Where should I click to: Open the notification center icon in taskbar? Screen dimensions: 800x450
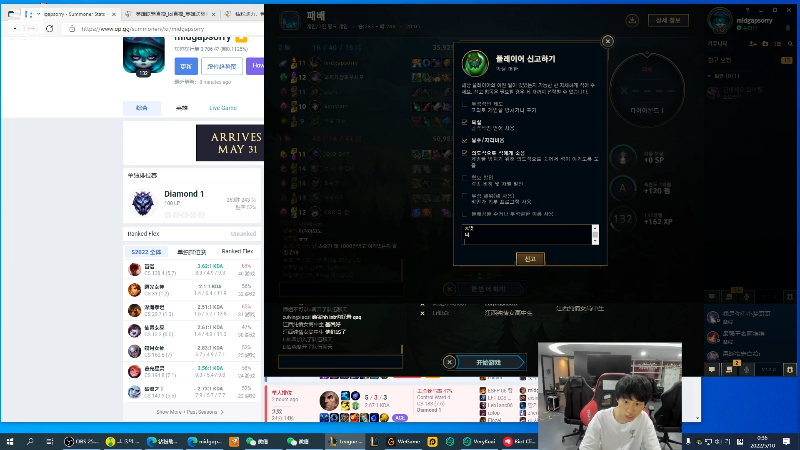point(786,441)
